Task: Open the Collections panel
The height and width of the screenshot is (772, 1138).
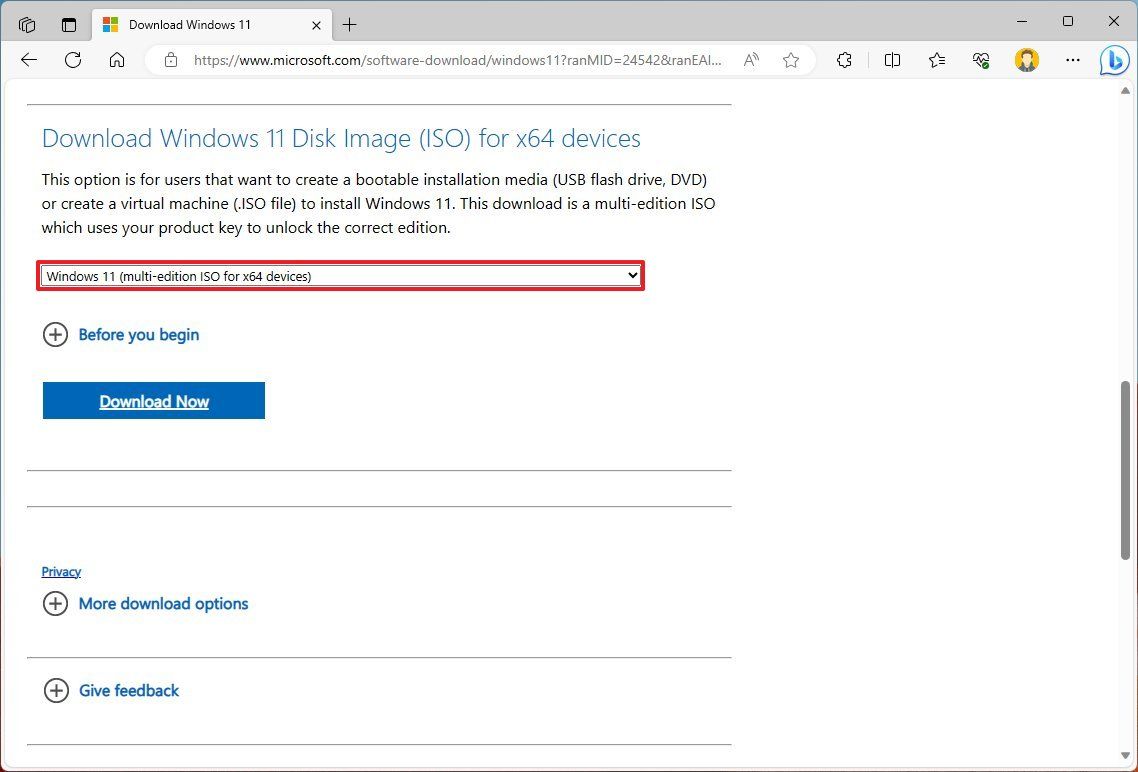Action: (x=936, y=60)
